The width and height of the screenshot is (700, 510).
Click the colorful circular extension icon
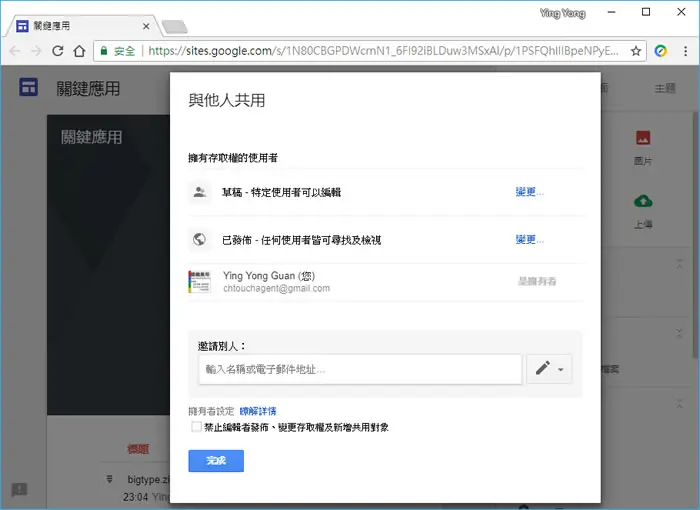pos(661,51)
